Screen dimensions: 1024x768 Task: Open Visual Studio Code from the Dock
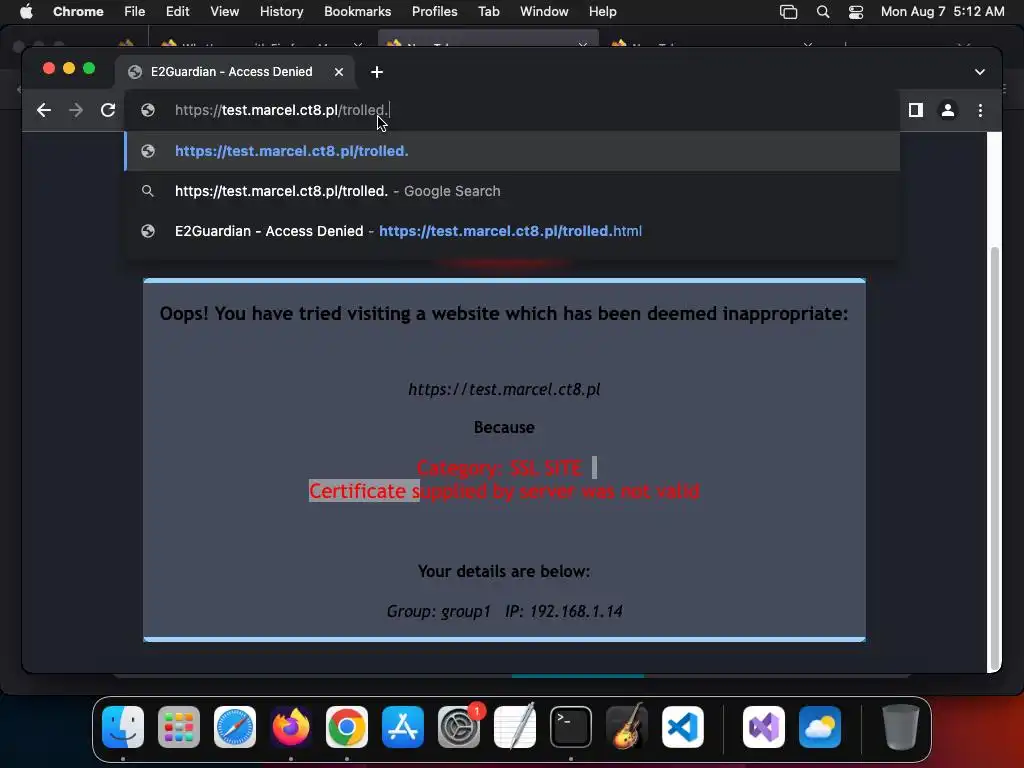tap(683, 727)
